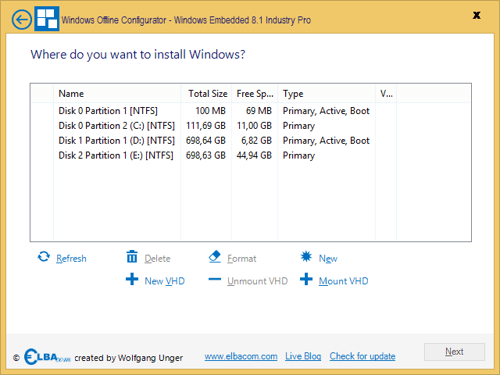Viewport: 500px width, 375px height.
Task: Close the Windows Offline Configurator window
Action: point(477,15)
